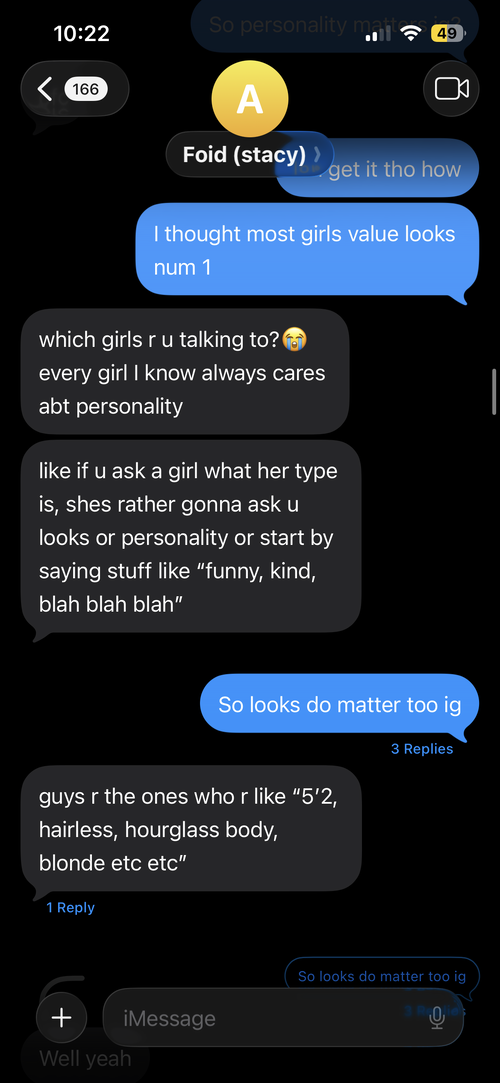Click the conversation scrollbar indicator
500x1083 pixels.
tap(494, 392)
